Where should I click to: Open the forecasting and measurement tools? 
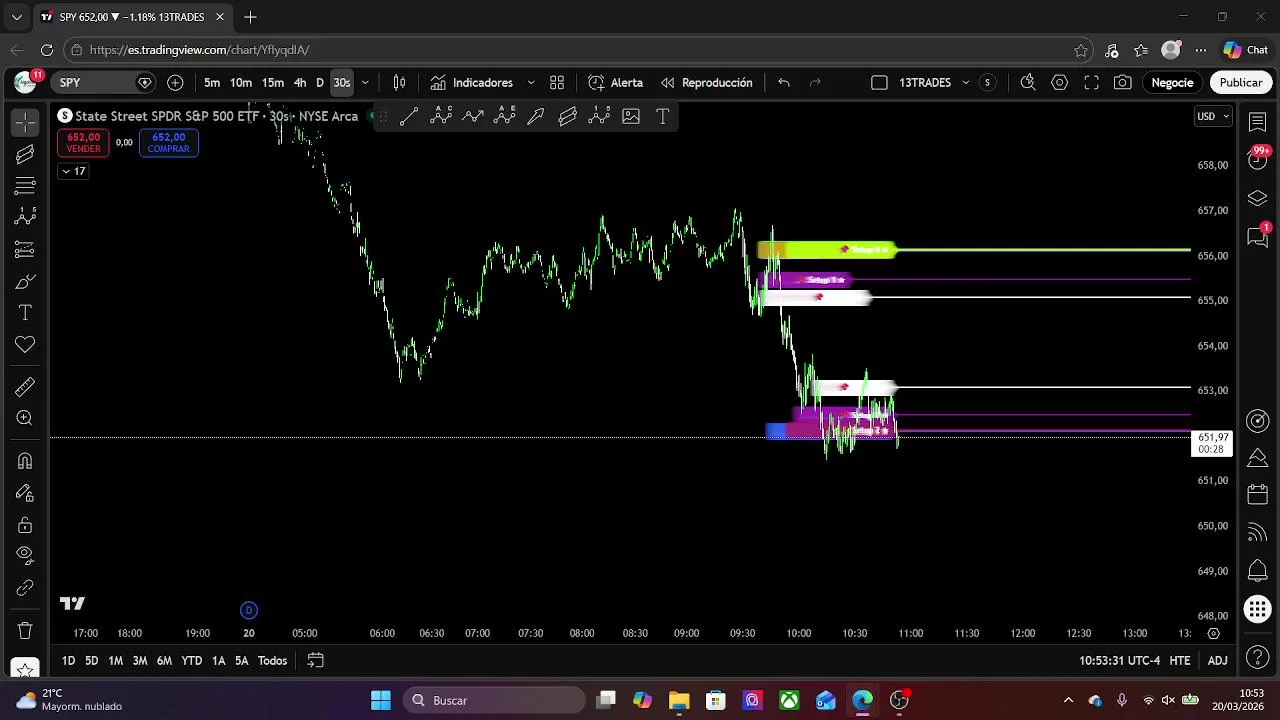coord(25,249)
